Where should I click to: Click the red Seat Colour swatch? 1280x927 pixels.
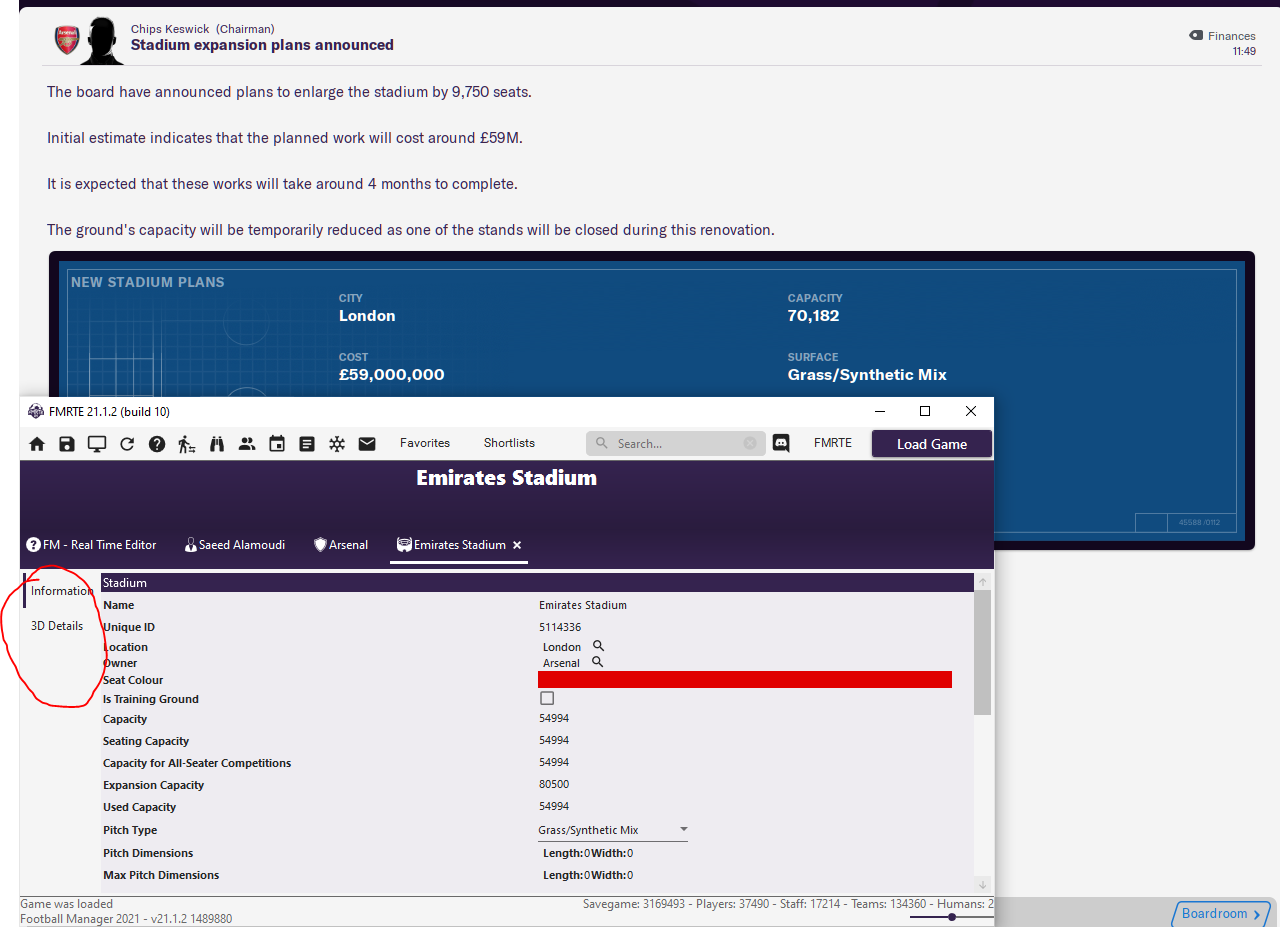coord(744,680)
